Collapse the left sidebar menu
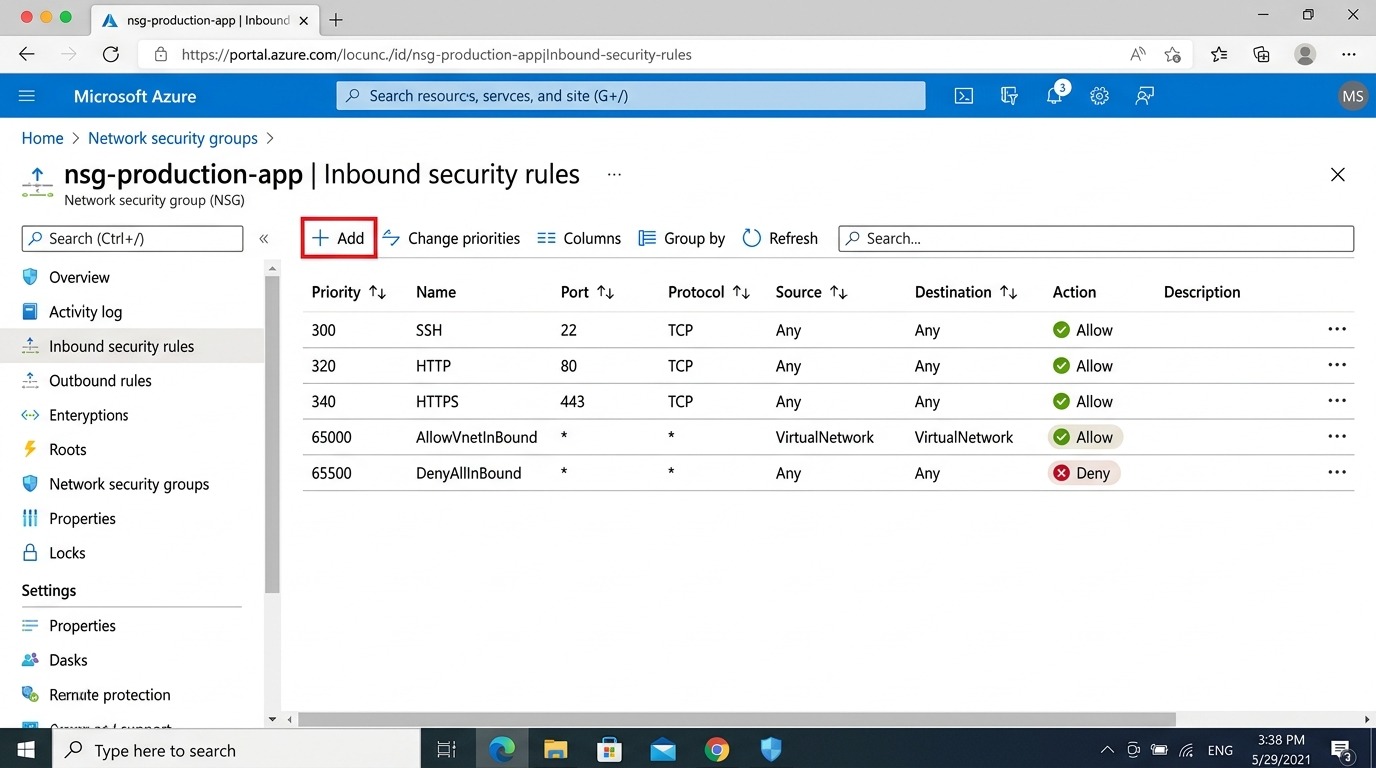 [x=264, y=238]
